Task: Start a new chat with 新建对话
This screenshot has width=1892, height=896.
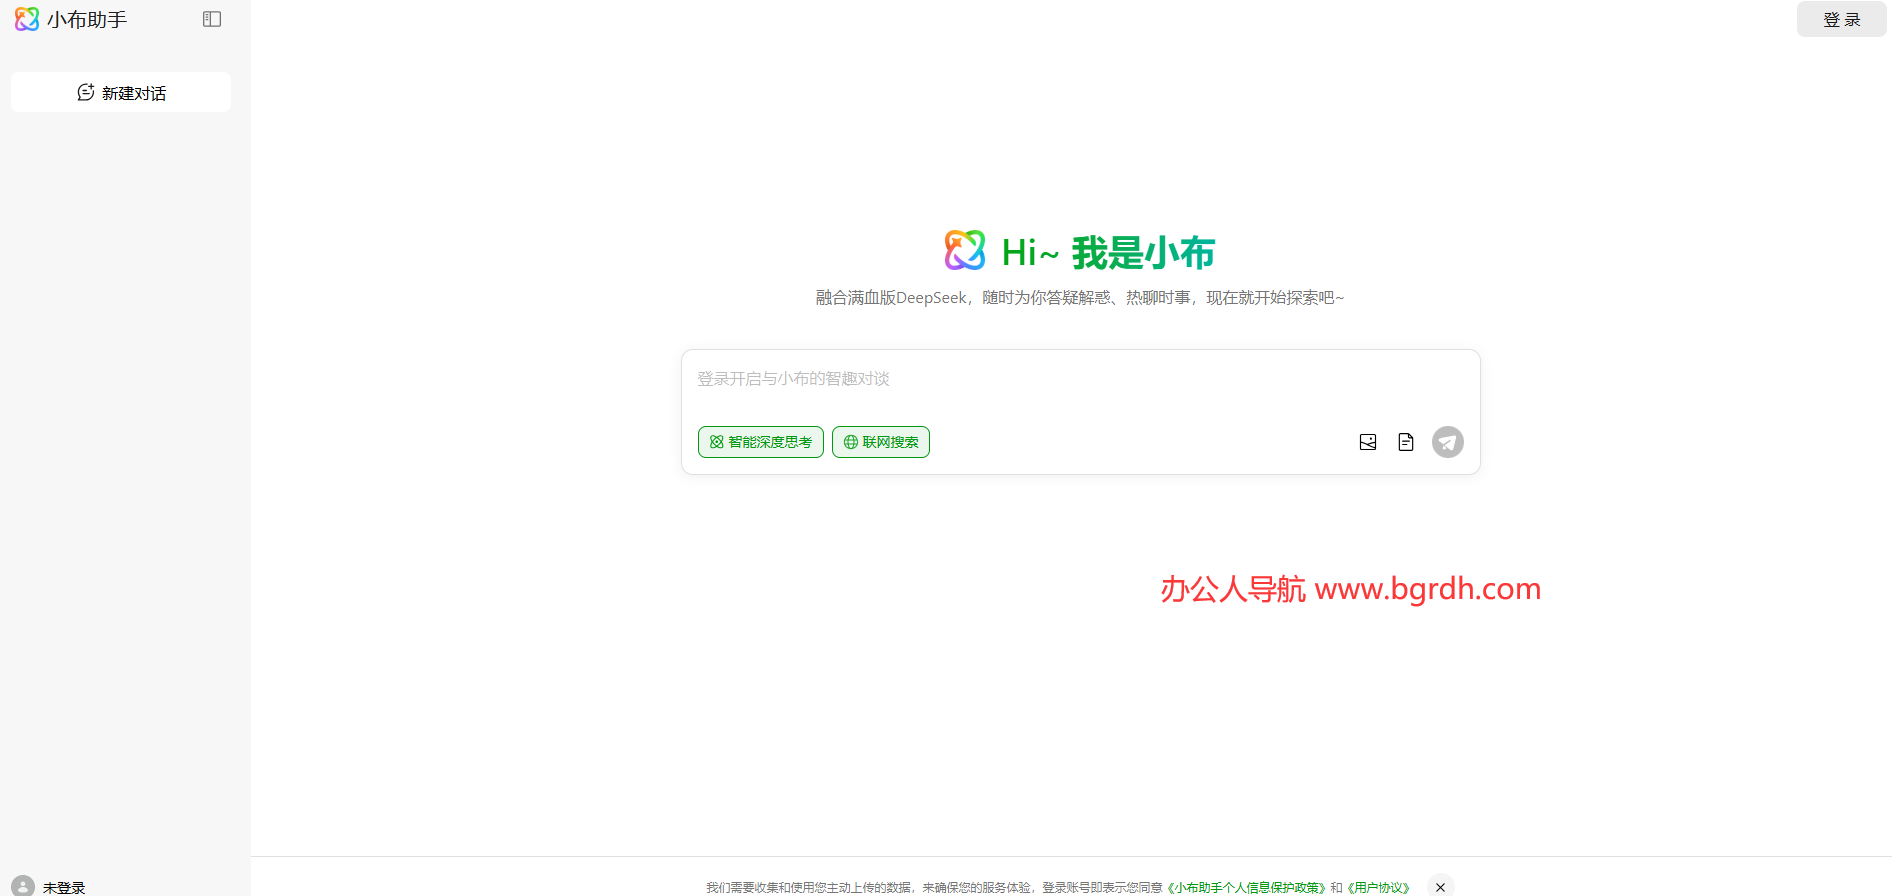Action: coord(121,92)
